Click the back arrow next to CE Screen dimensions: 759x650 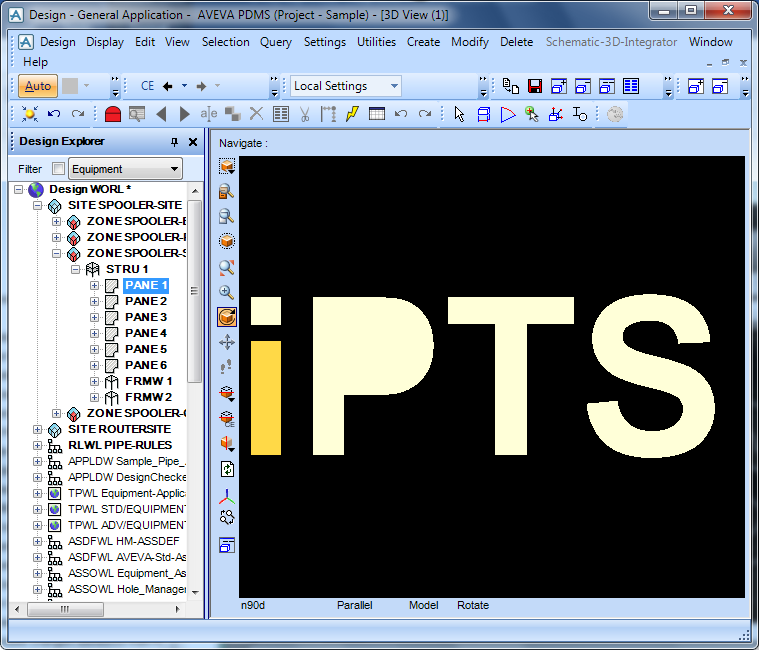click(167, 86)
